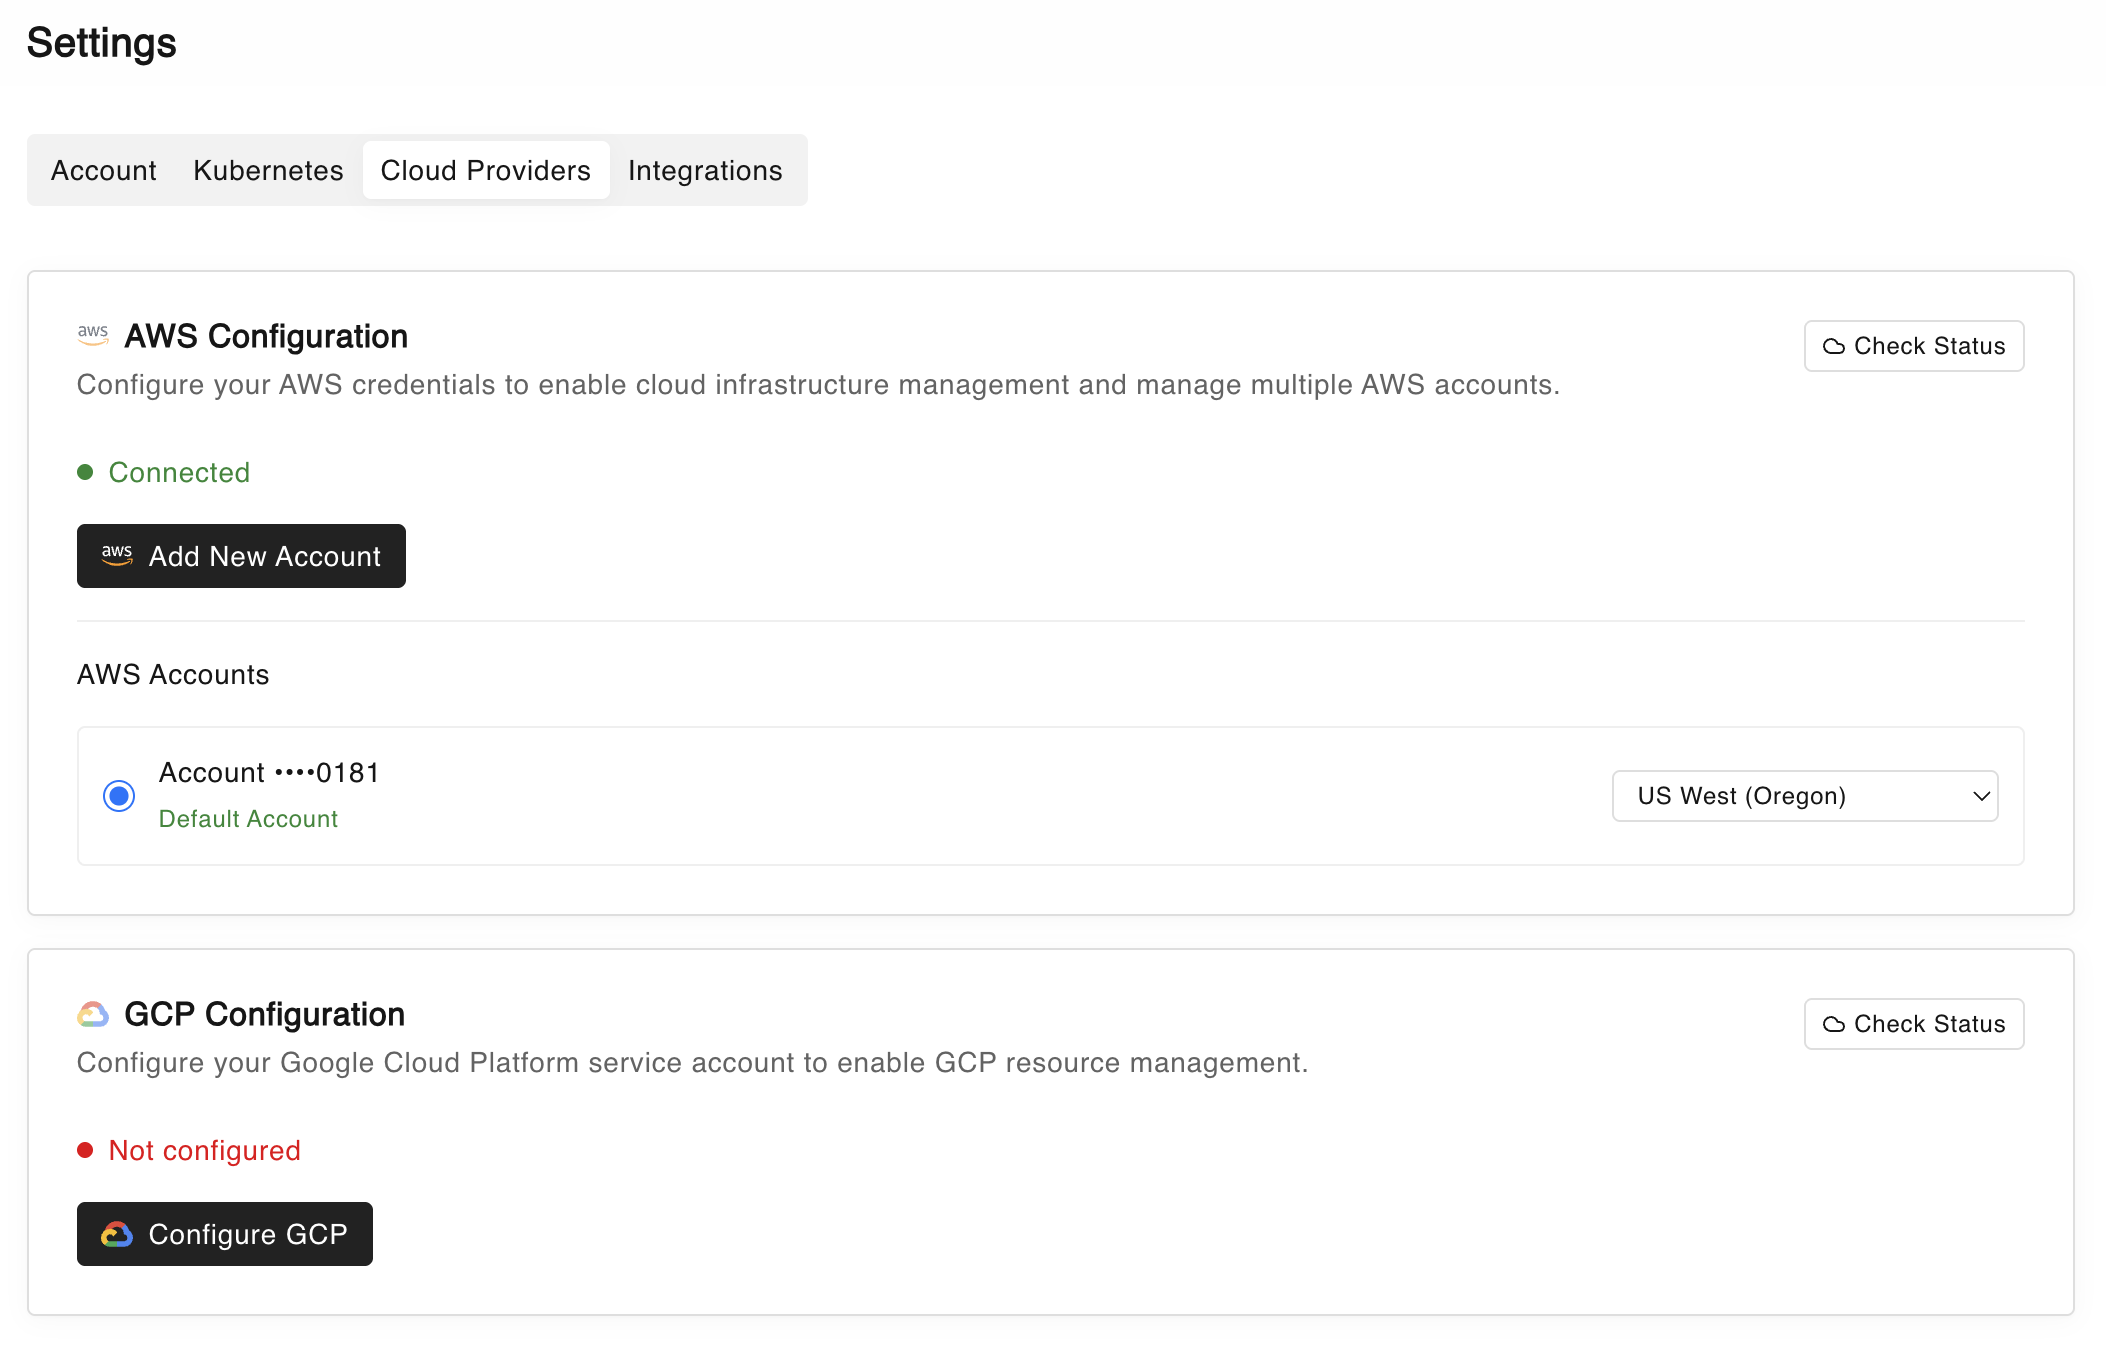The image size is (2106, 1364).
Task: Click the red Not configured status dot
Action: (86, 1150)
